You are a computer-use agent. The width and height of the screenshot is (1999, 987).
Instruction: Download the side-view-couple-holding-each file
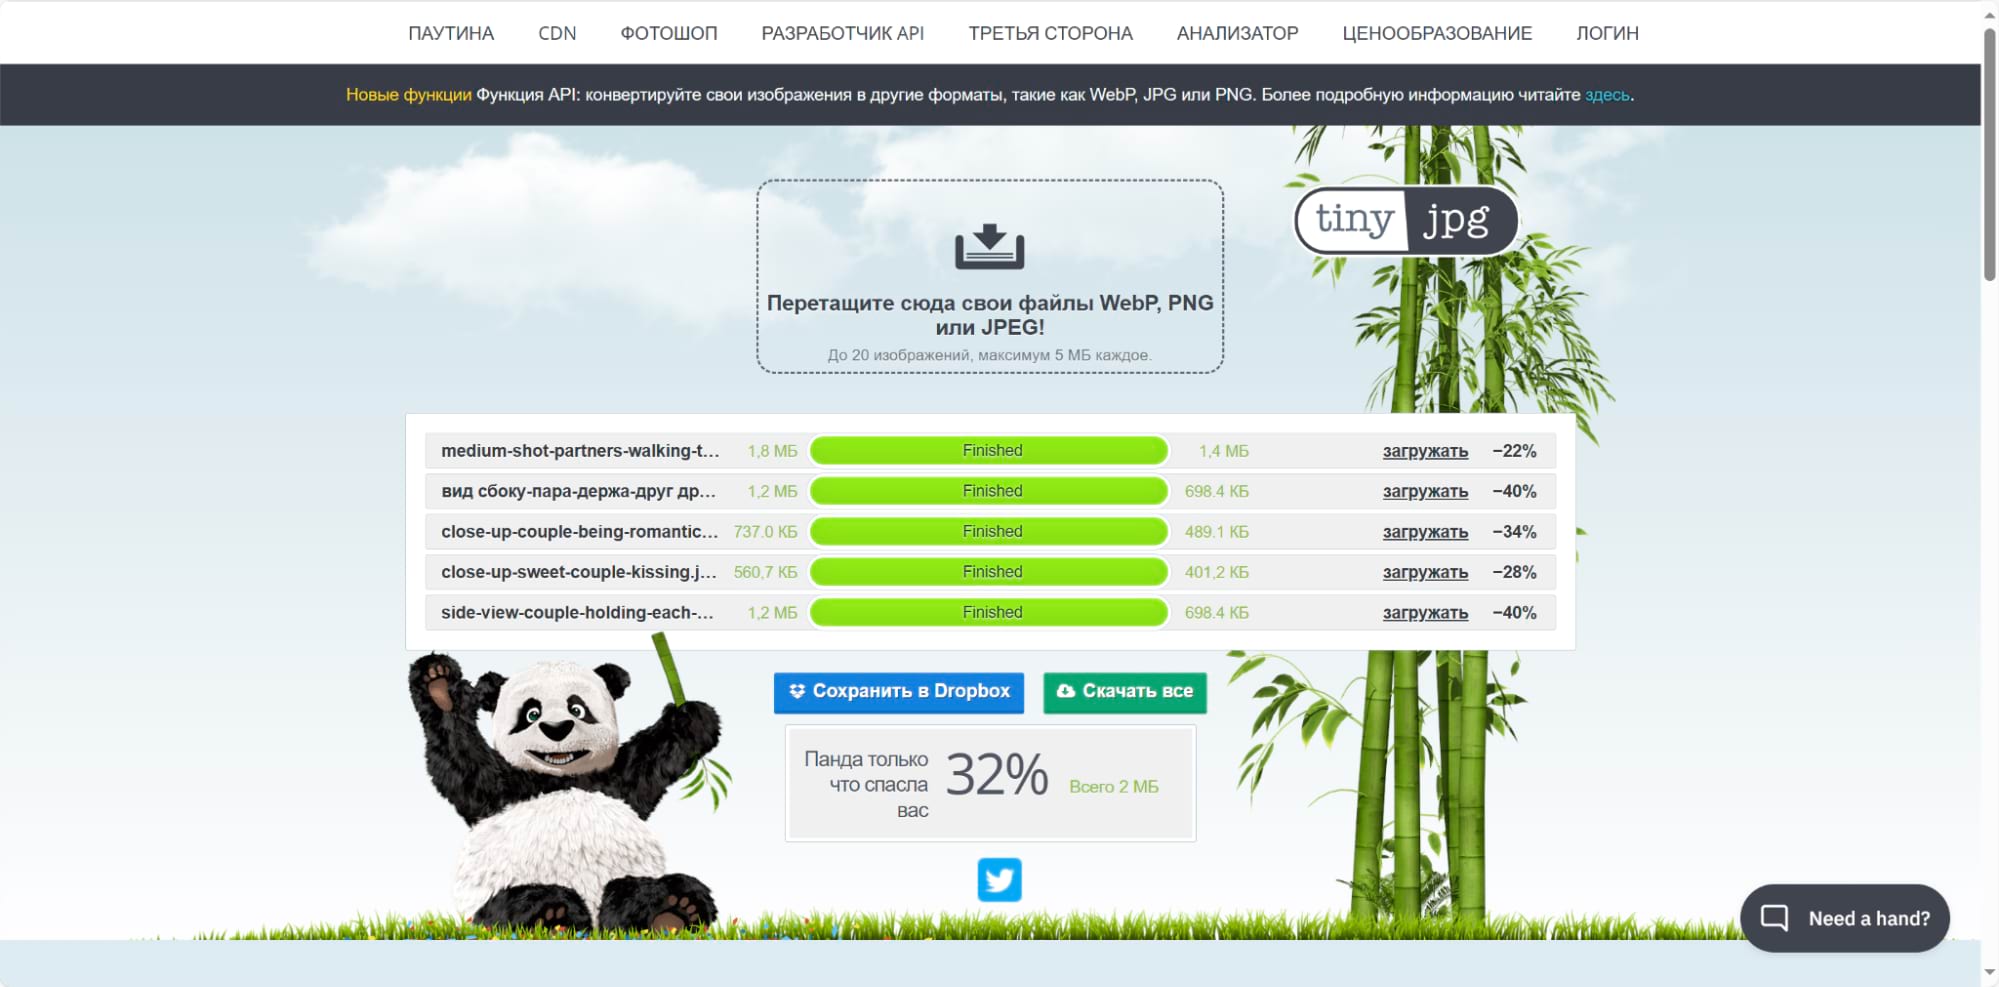[x=1425, y=613]
